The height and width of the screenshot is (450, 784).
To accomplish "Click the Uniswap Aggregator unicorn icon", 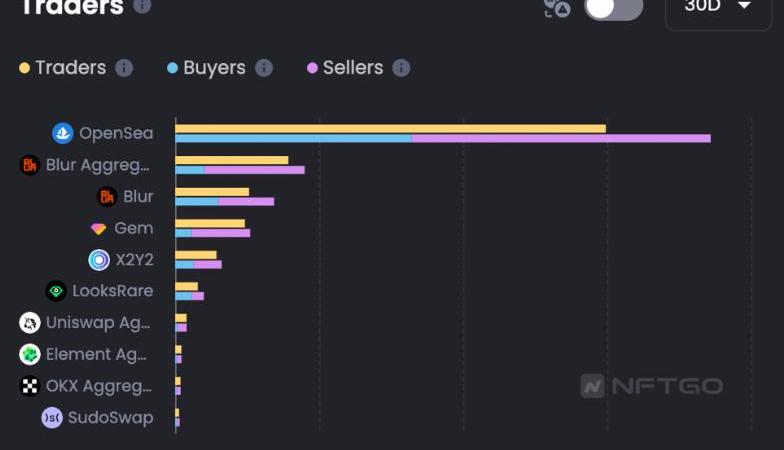I will tap(30, 322).
